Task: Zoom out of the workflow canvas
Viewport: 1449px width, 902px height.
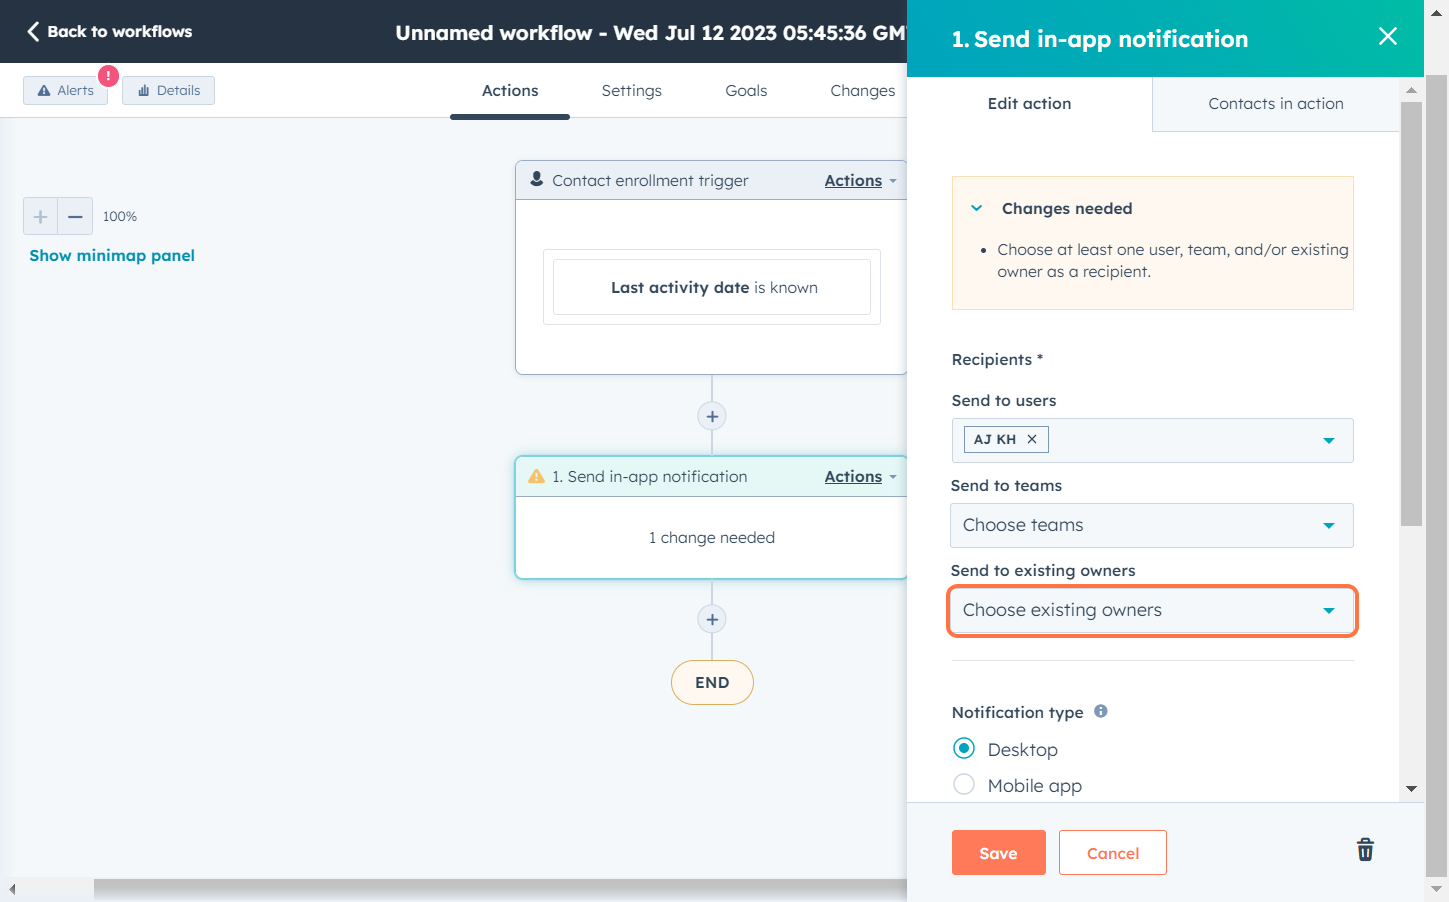Action: tap(74, 216)
